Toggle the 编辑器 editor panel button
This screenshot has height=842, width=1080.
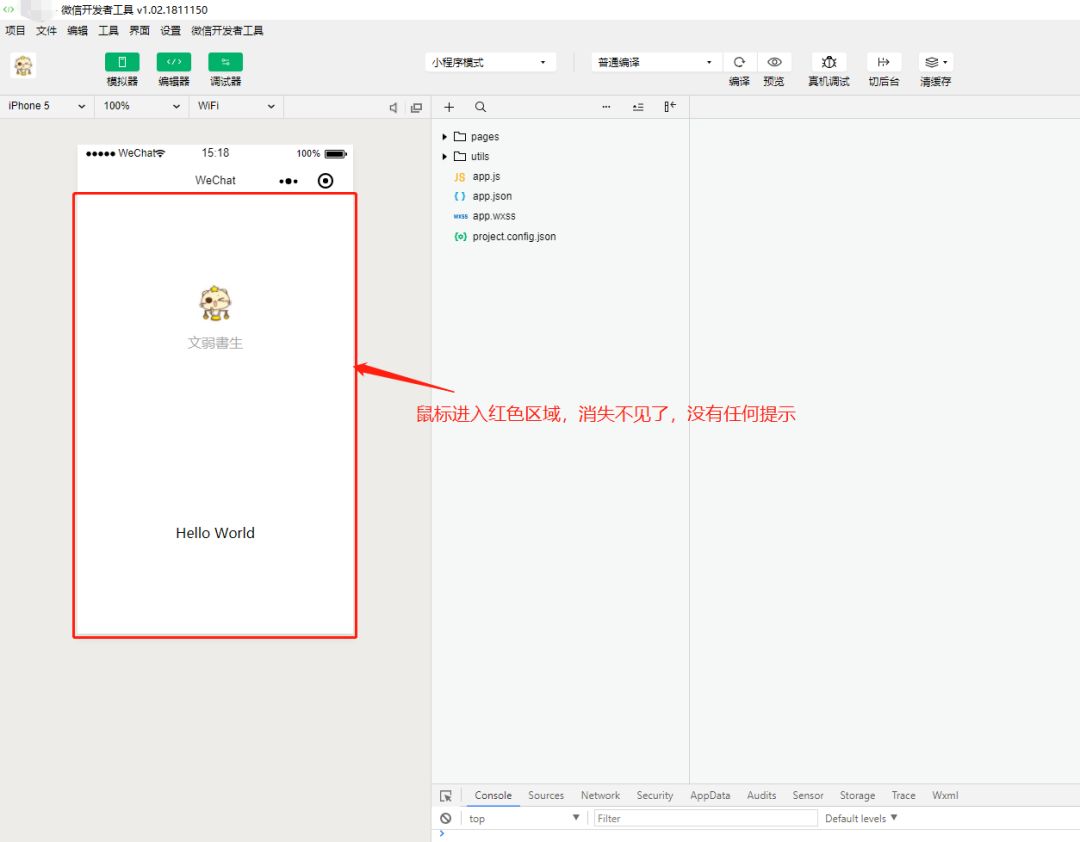[x=174, y=62]
